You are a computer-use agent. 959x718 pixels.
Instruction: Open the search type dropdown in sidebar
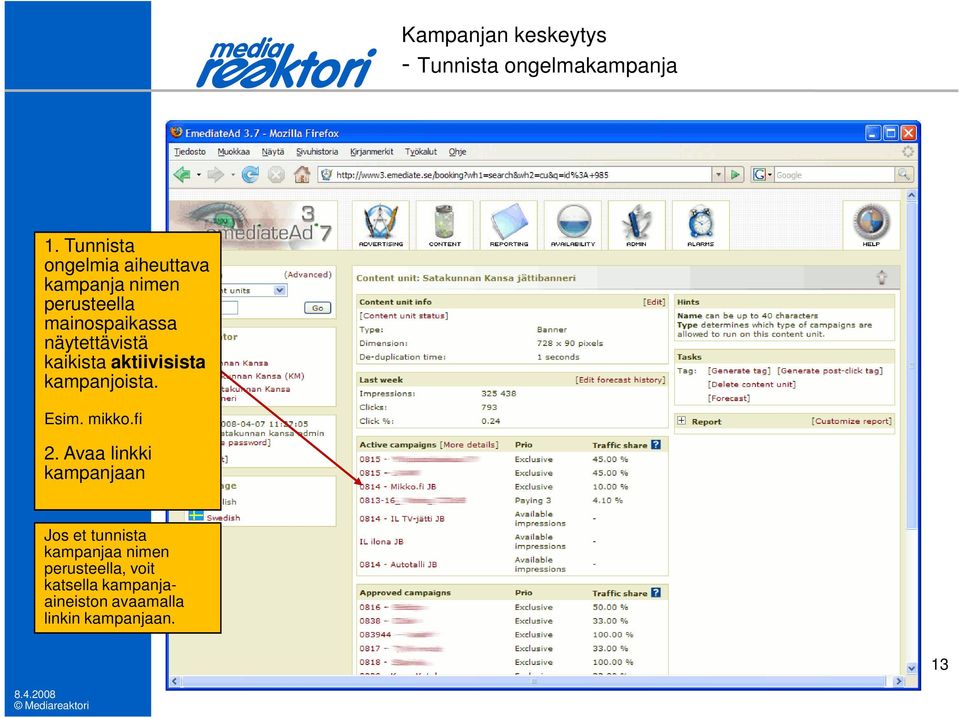point(280,290)
